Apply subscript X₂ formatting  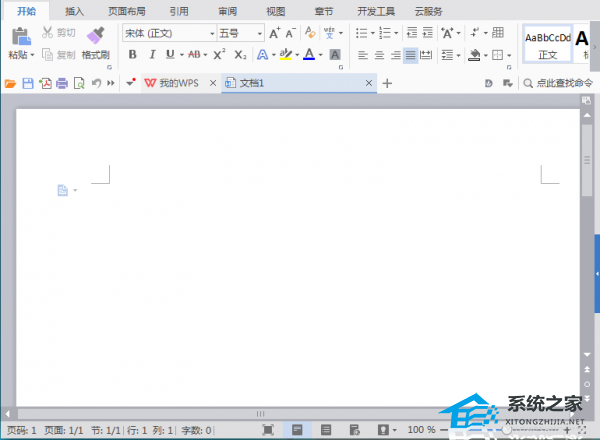(x=240, y=55)
